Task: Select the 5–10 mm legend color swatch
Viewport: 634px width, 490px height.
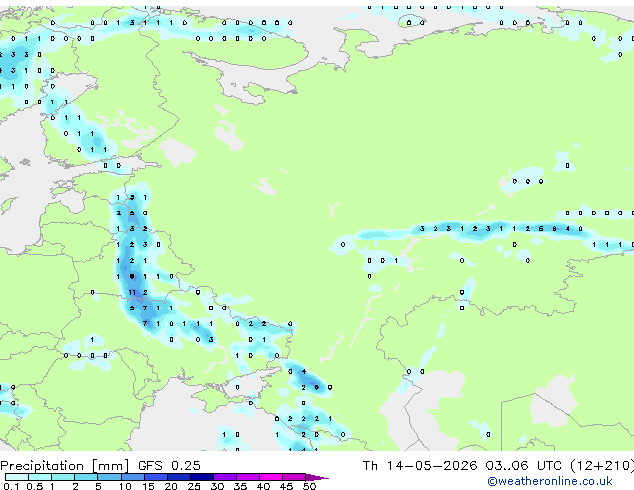Action: [x=109, y=477]
